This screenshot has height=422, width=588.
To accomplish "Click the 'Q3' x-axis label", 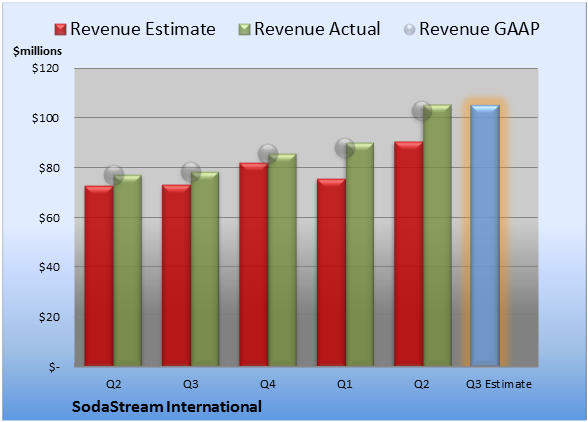I will coord(191,384).
